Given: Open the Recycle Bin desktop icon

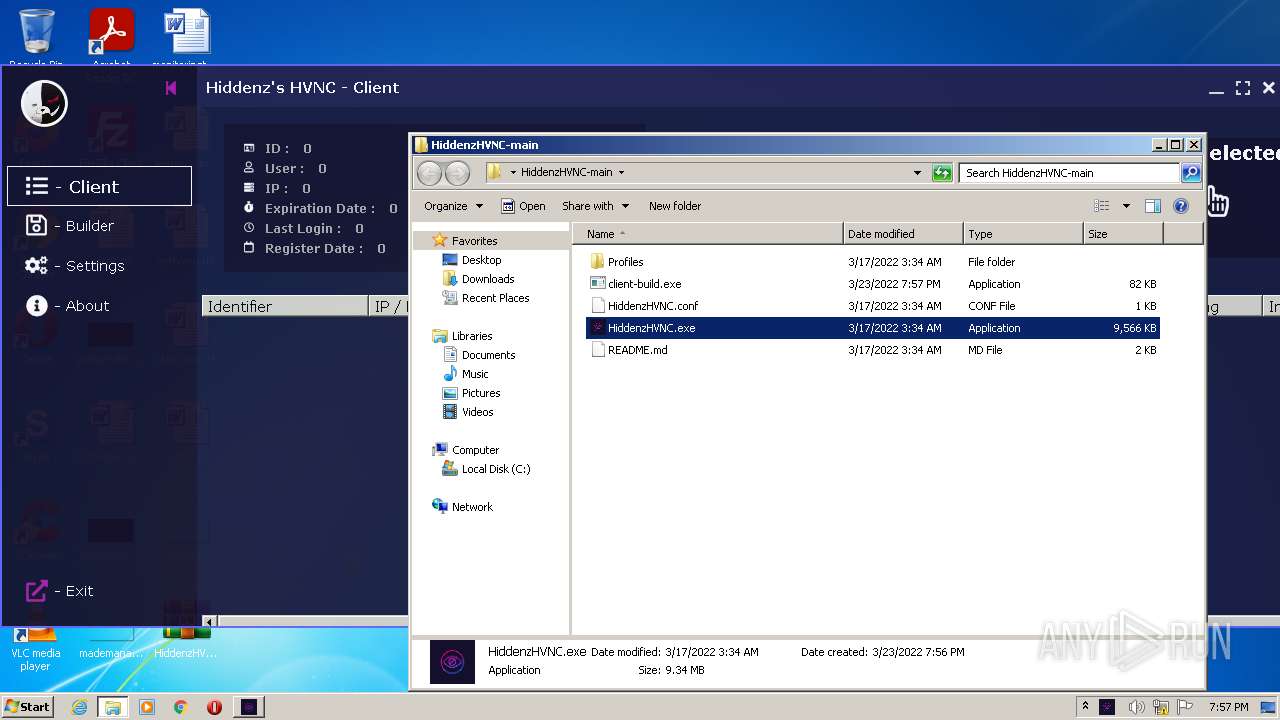Looking at the screenshot, I should pos(37,34).
